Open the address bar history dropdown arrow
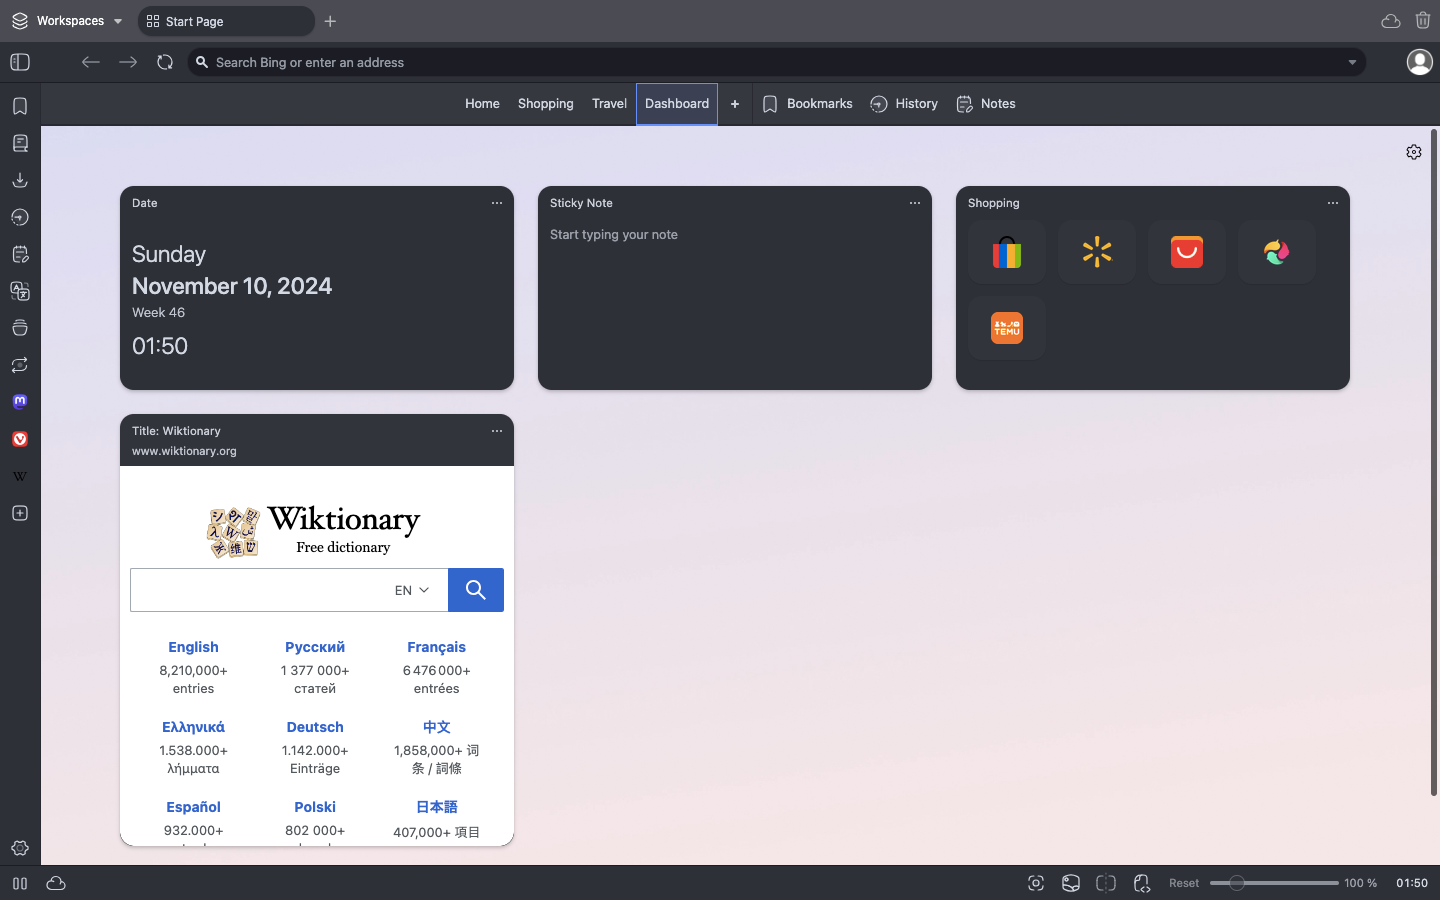Viewport: 1440px width, 900px height. coord(1352,62)
